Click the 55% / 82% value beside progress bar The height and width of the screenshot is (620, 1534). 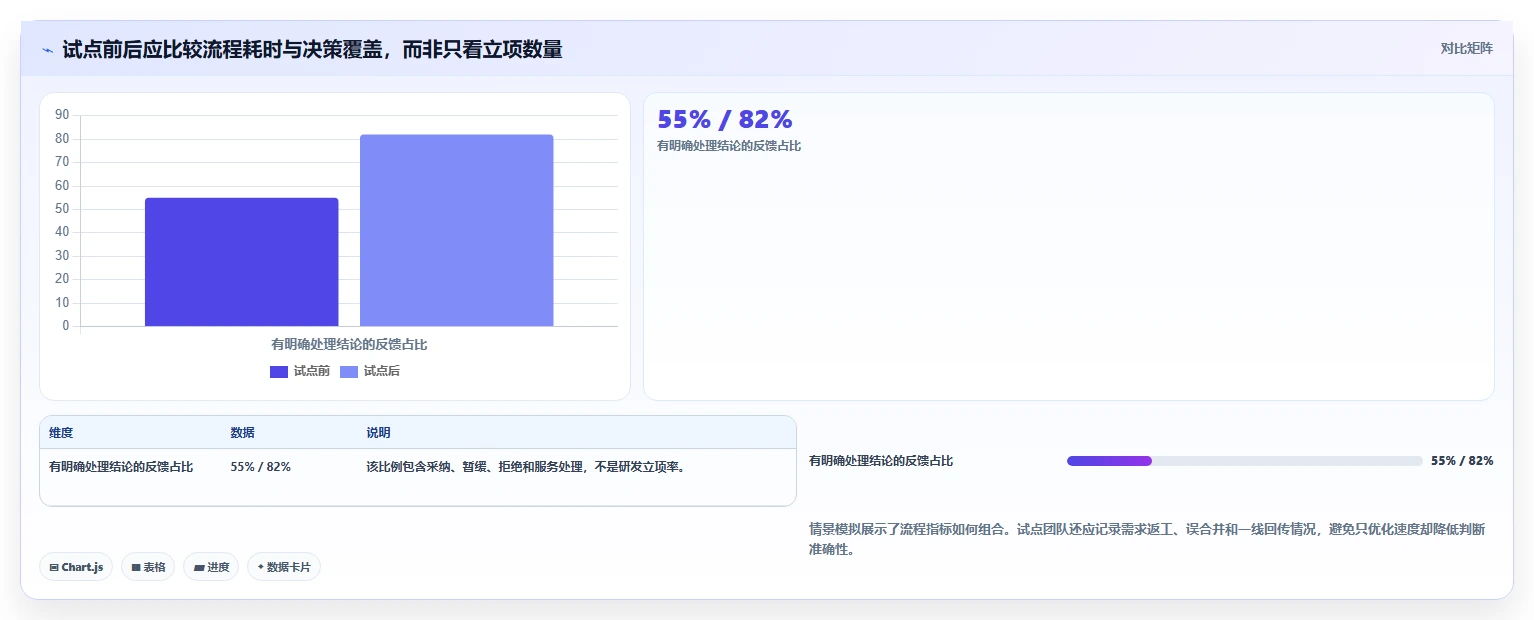[1462, 461]
